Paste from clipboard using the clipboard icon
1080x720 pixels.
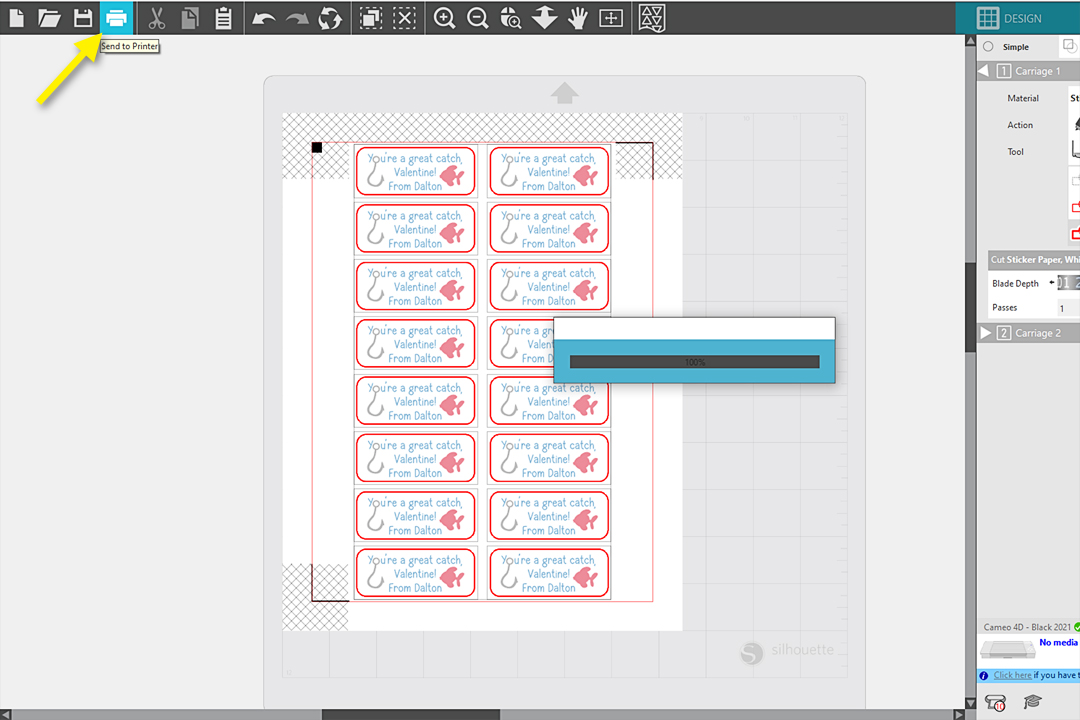223,18
